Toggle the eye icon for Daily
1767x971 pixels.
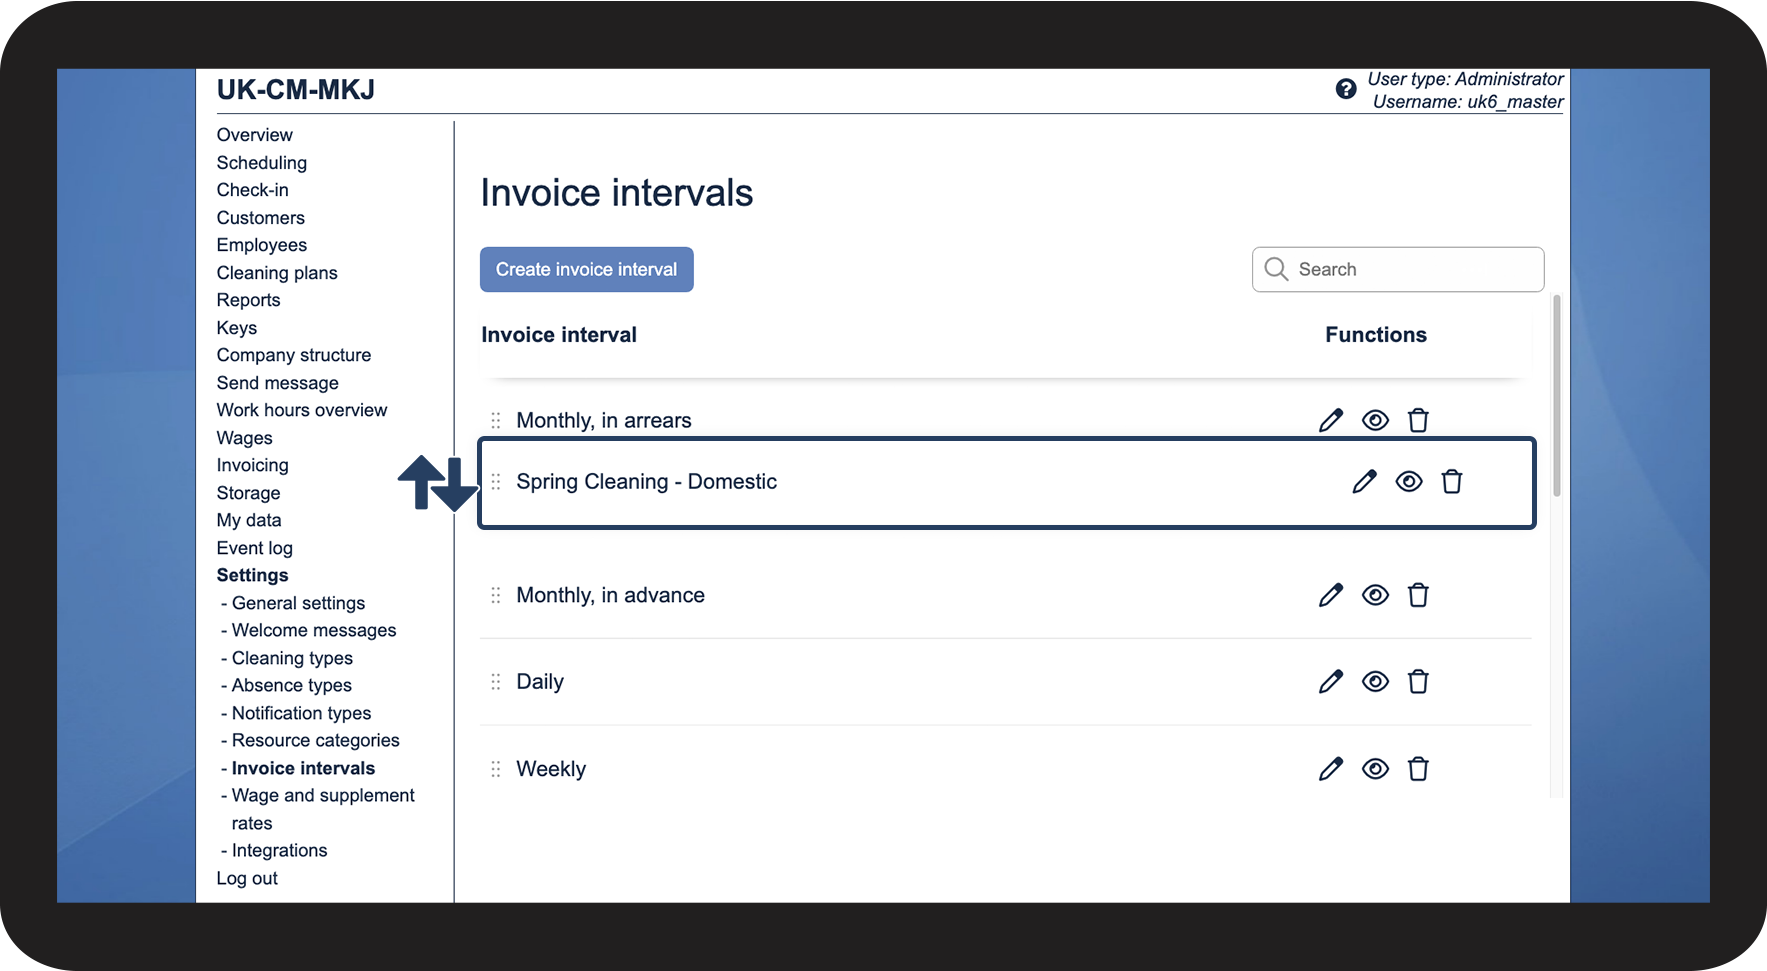coord(1375,682)
